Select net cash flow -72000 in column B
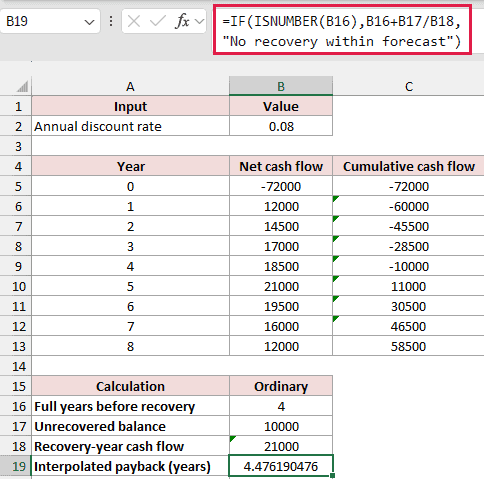Image resolution: width=484 pixels, height=479 pixels. pos(281,186)
